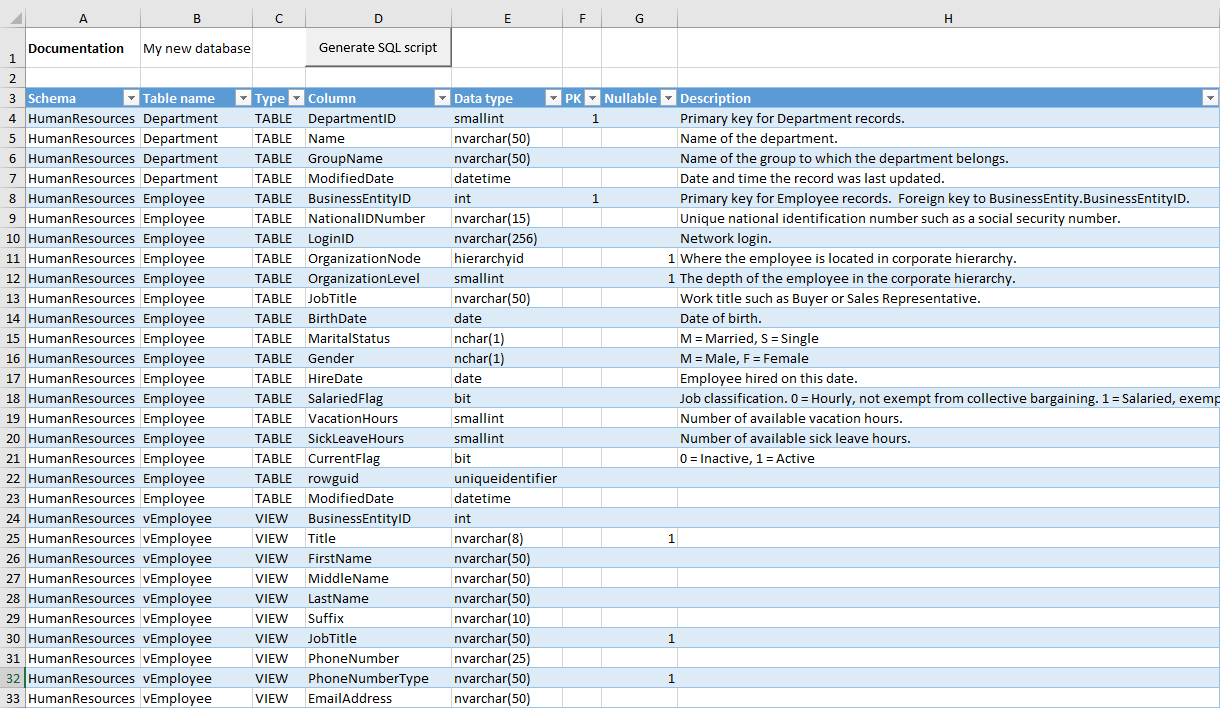Select row 32 using its row number

12,678
